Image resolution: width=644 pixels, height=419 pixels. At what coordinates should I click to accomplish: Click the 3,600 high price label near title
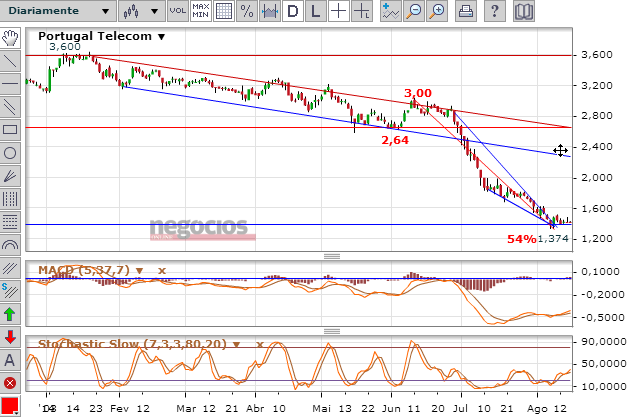click(x=65, y=47)
